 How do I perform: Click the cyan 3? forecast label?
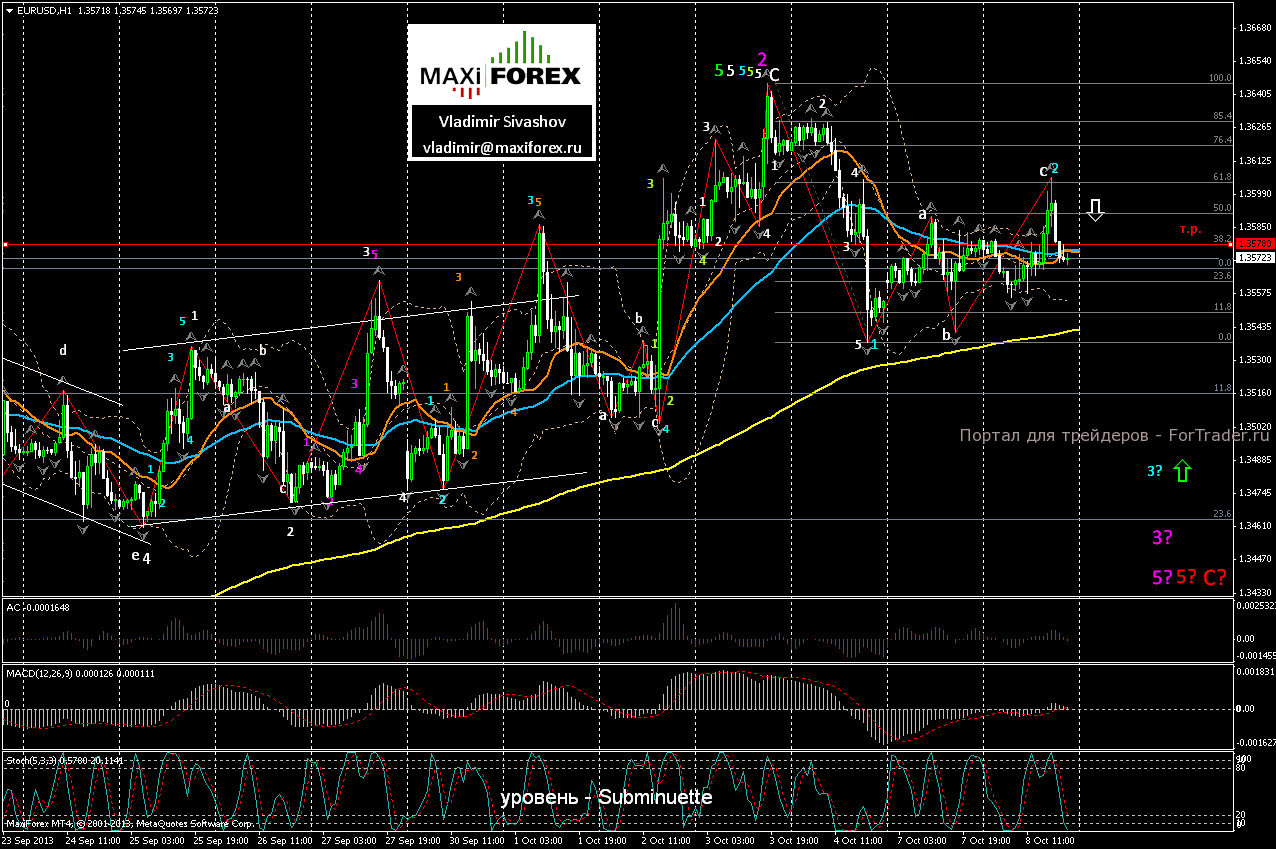click(x=1155, y=470)
